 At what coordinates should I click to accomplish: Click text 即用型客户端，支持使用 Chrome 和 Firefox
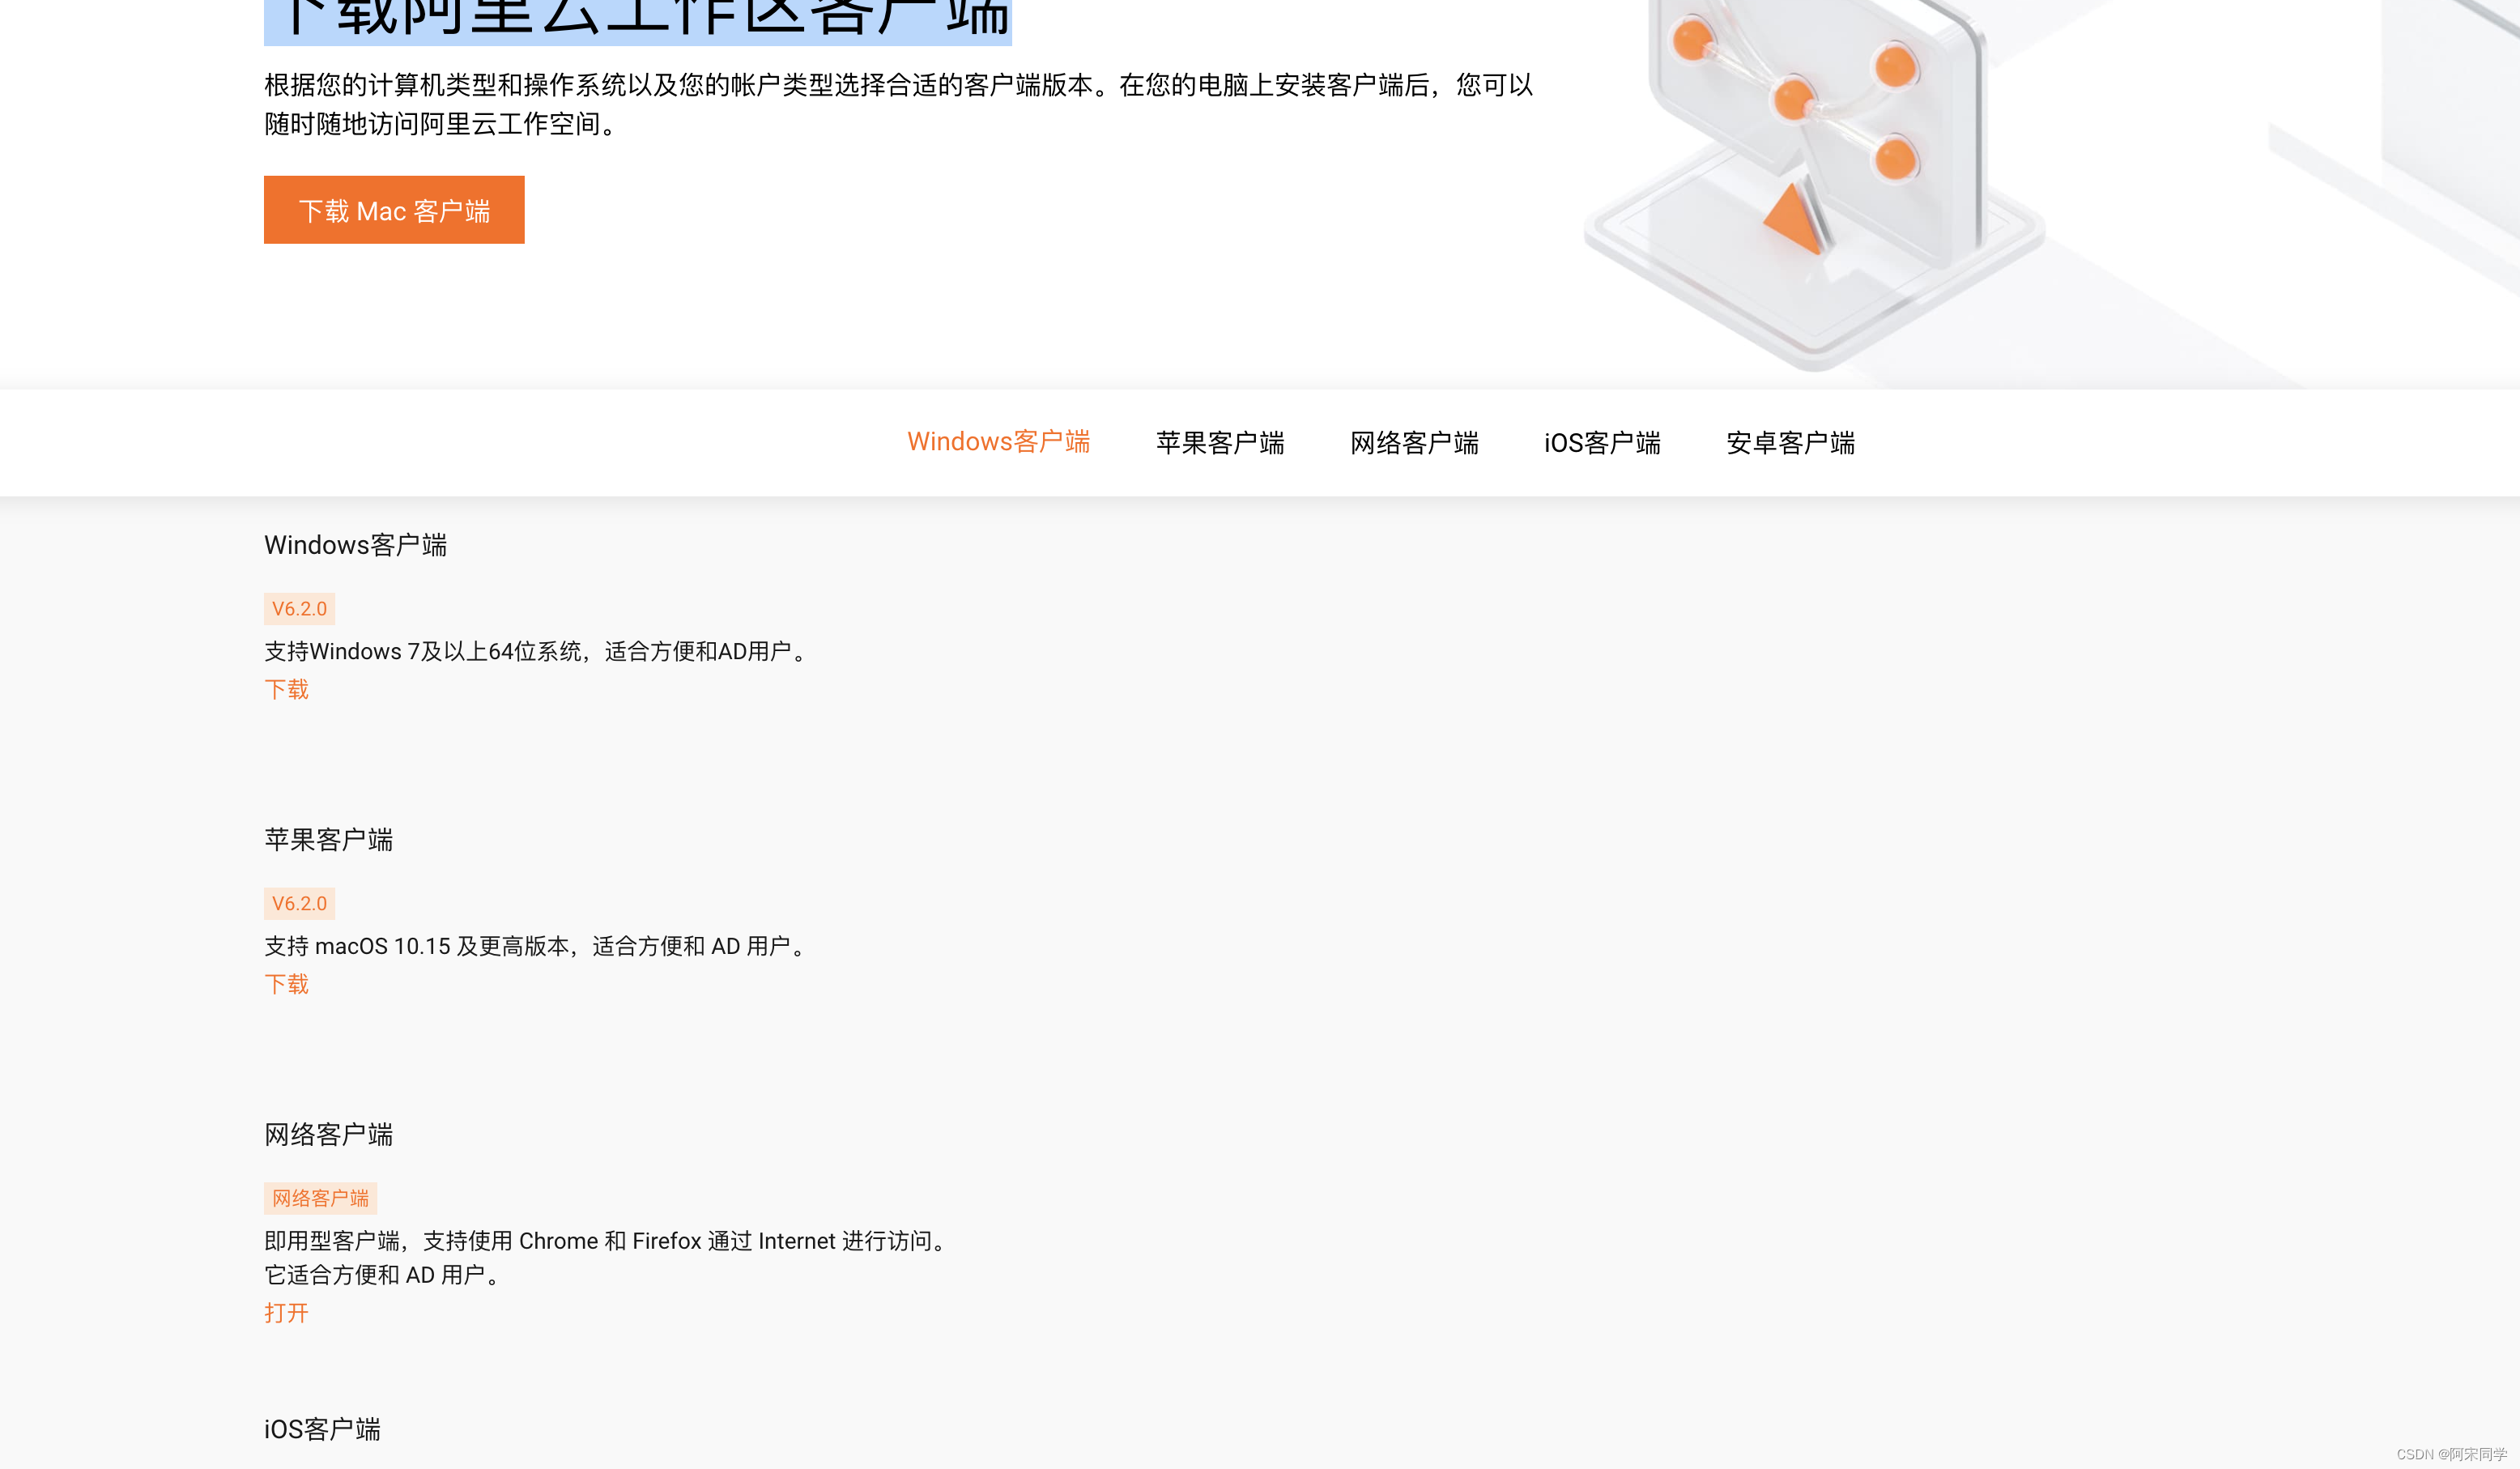click(x=483, y=1241)
